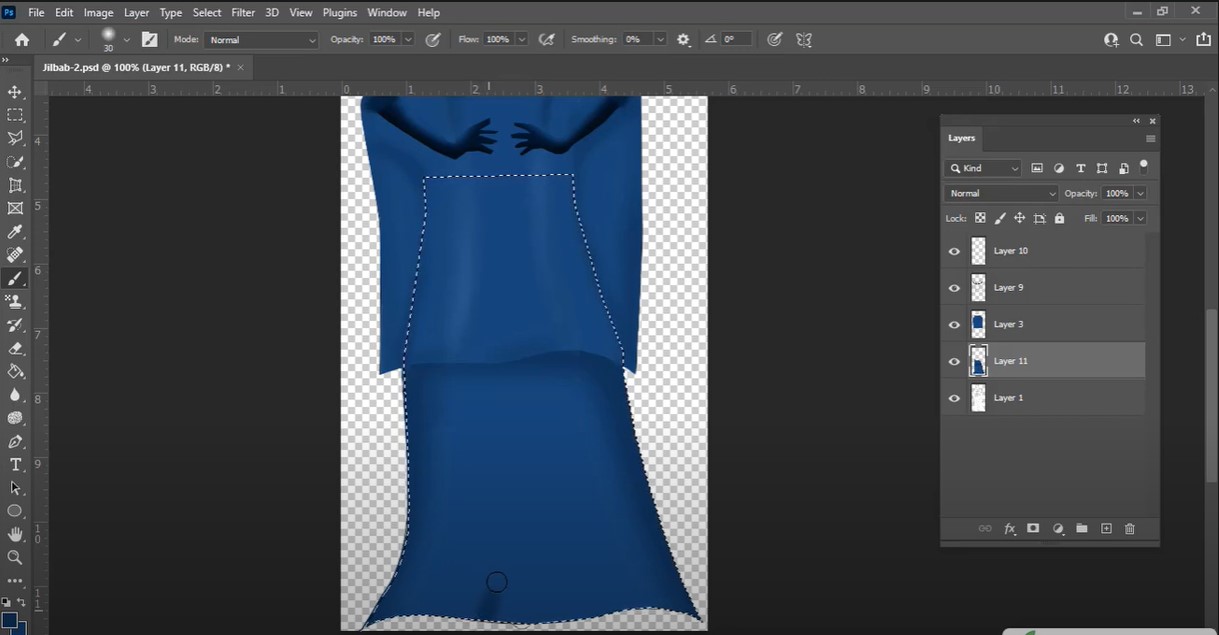Select the Rectangular Marquee tool
Image resolution: width=1219 pixels, height=635 pixels.
point(15,115)
